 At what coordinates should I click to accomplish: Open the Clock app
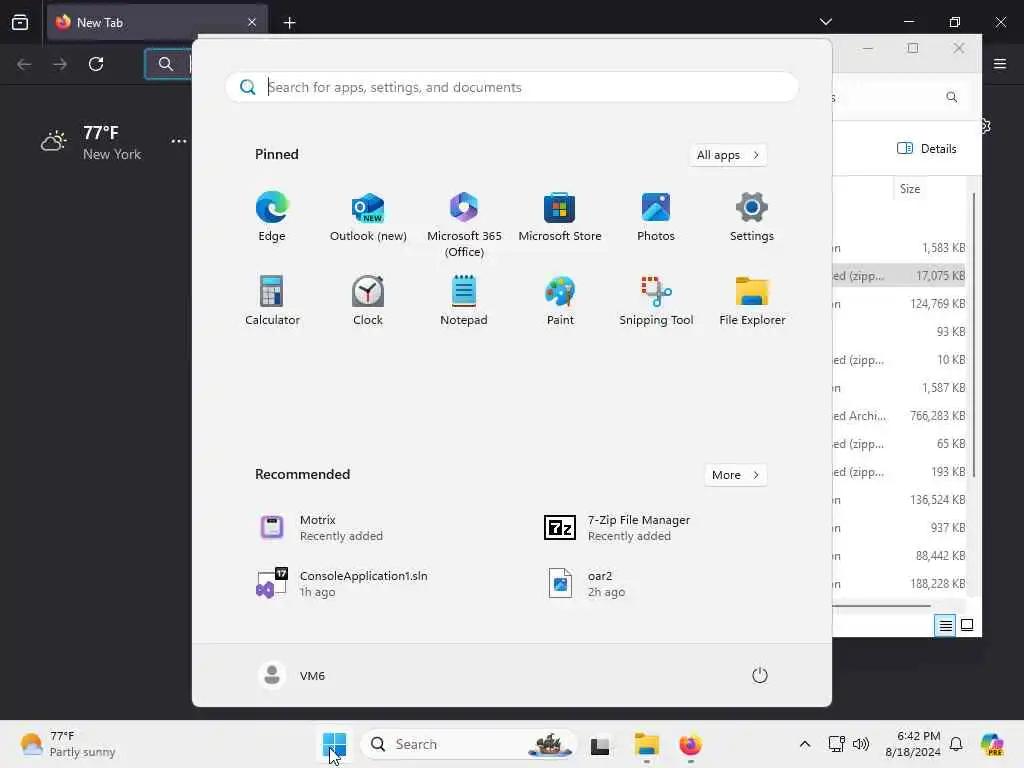point(368,300)
